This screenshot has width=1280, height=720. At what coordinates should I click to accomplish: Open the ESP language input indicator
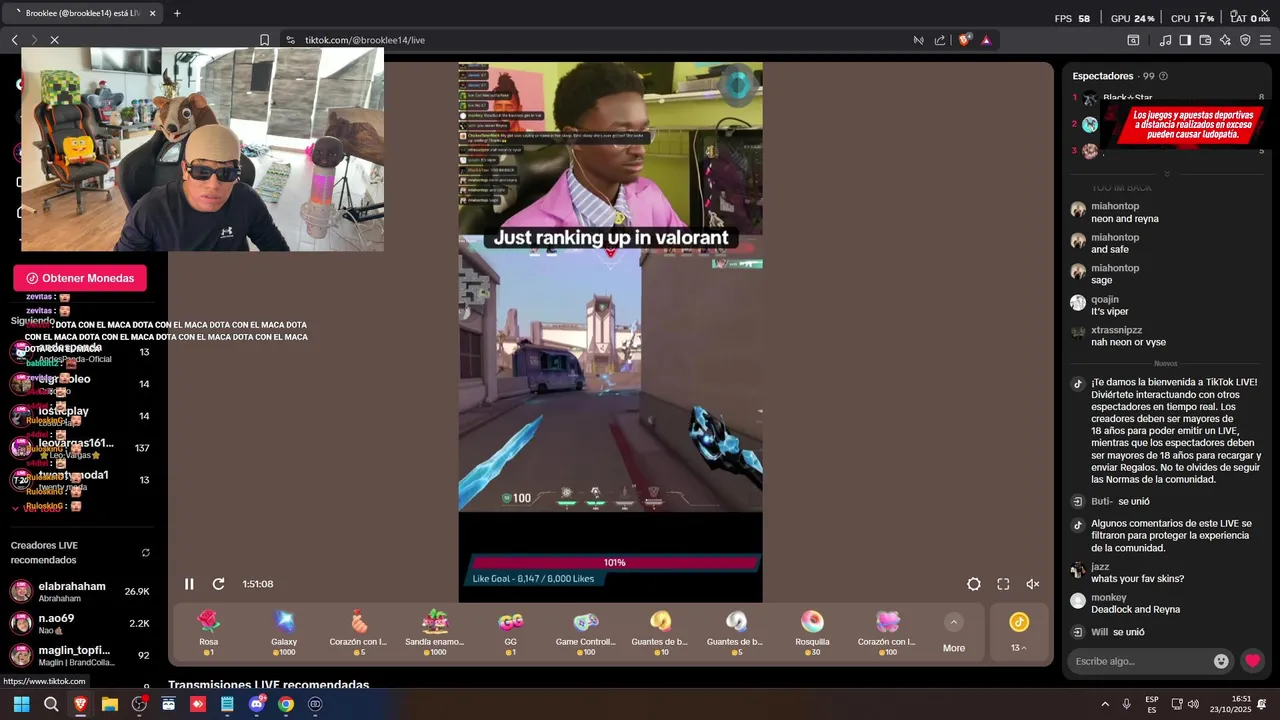(1152, 704)
